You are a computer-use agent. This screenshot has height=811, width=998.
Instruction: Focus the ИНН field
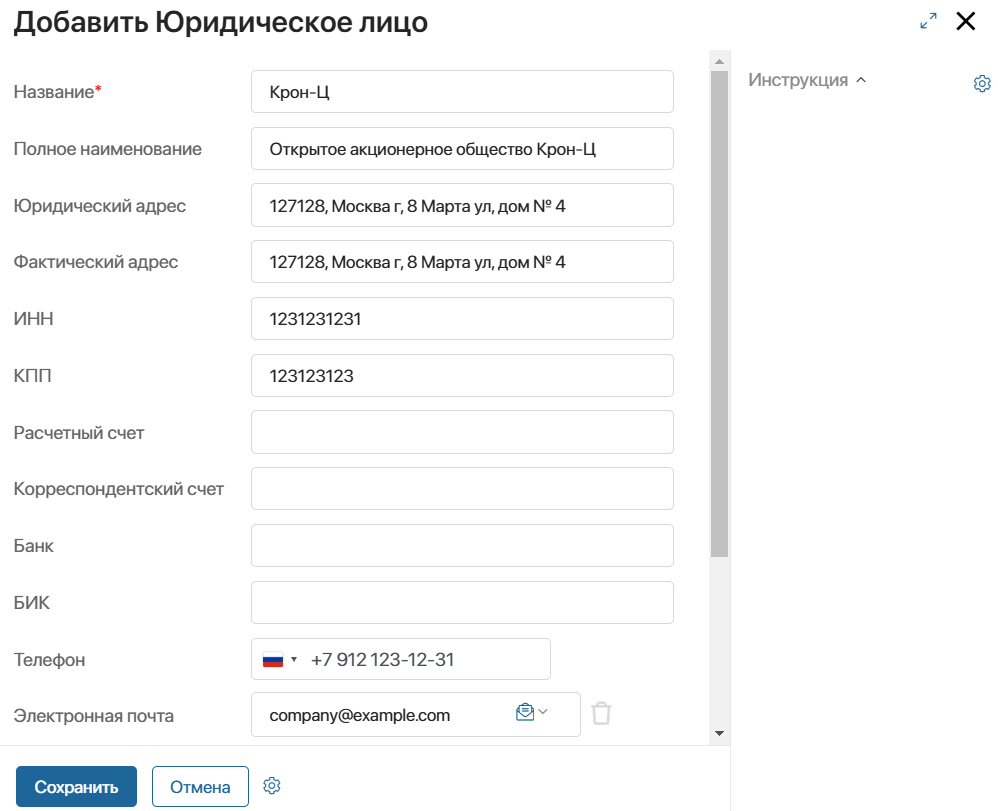click(462, 318)
